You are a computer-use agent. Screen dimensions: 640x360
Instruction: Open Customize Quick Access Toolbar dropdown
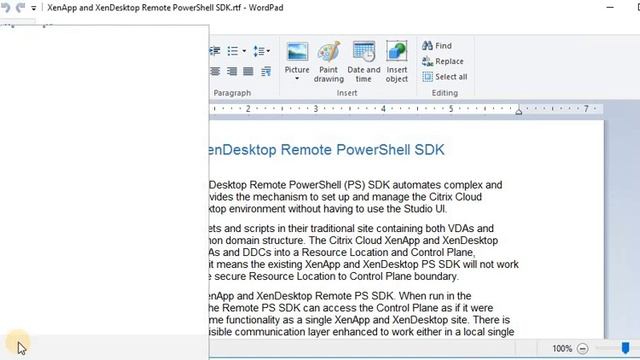(33, 8)
